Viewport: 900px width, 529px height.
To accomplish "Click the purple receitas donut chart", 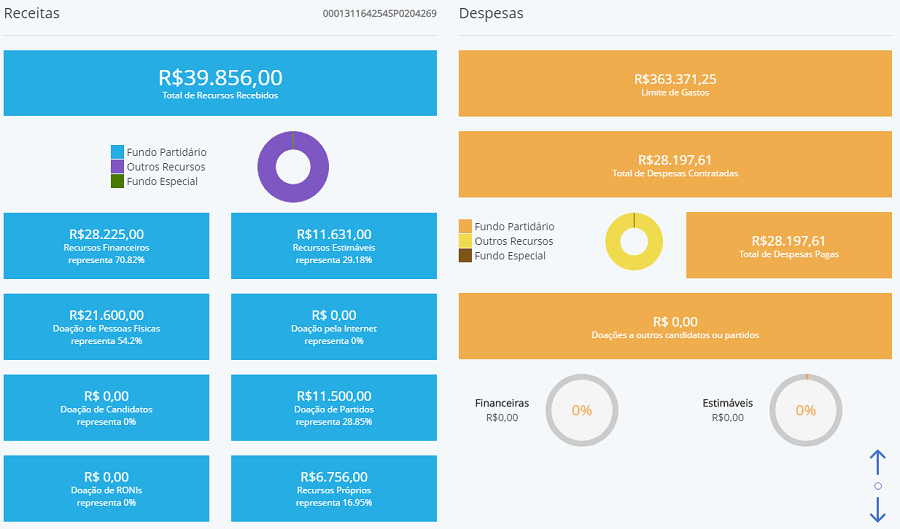I will pos(293,167).
